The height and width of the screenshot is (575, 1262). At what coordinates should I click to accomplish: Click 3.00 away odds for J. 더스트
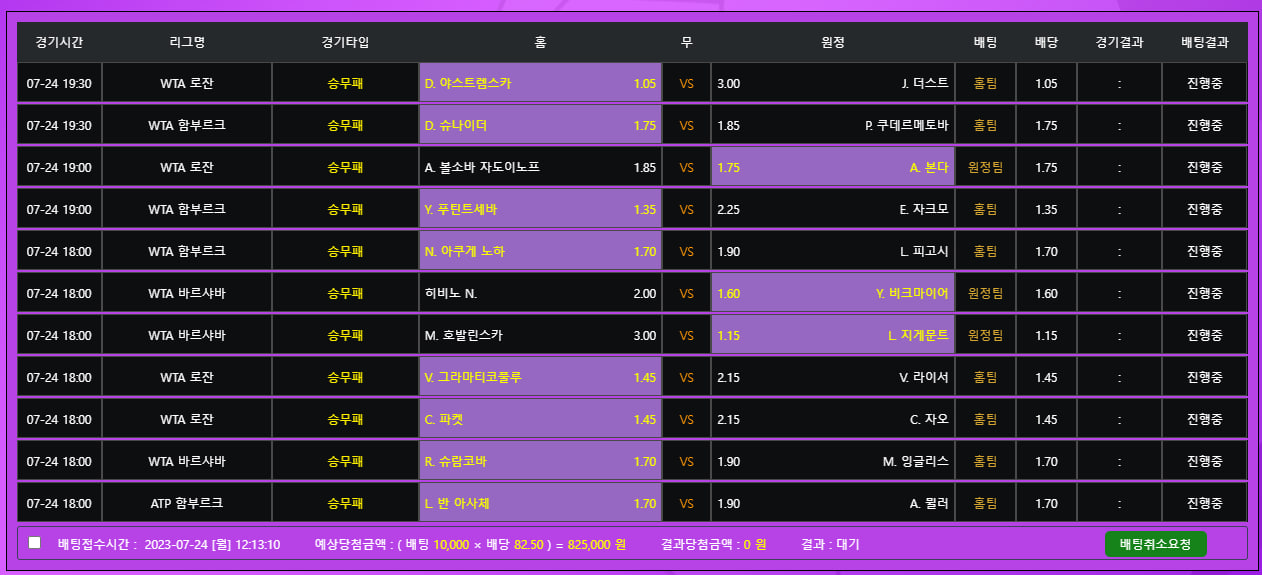point(729,84)
